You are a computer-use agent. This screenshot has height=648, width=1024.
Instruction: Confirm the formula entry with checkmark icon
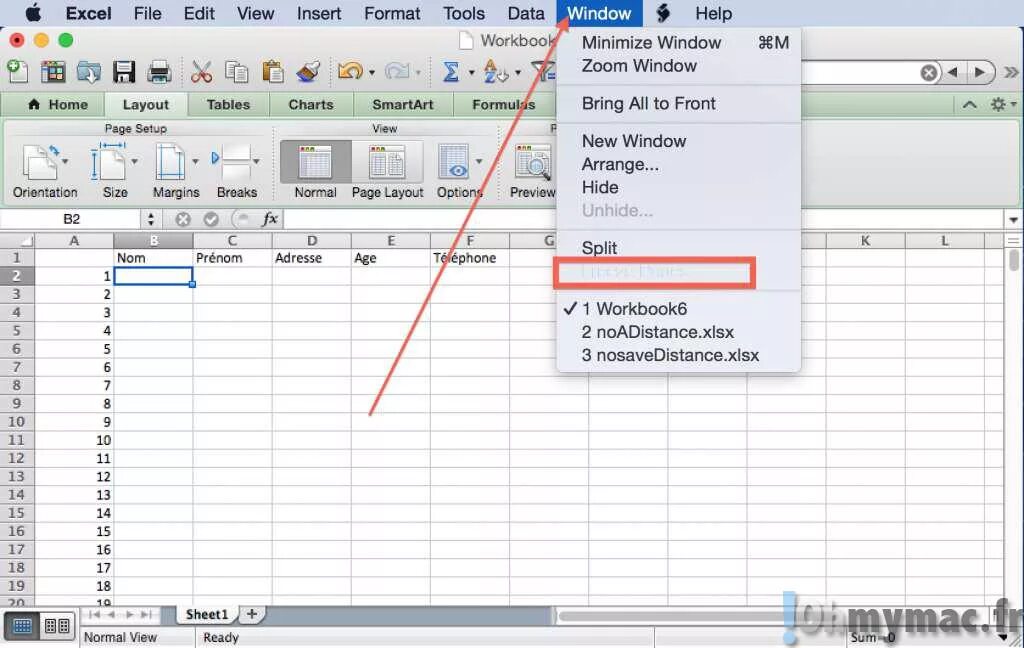211,219
